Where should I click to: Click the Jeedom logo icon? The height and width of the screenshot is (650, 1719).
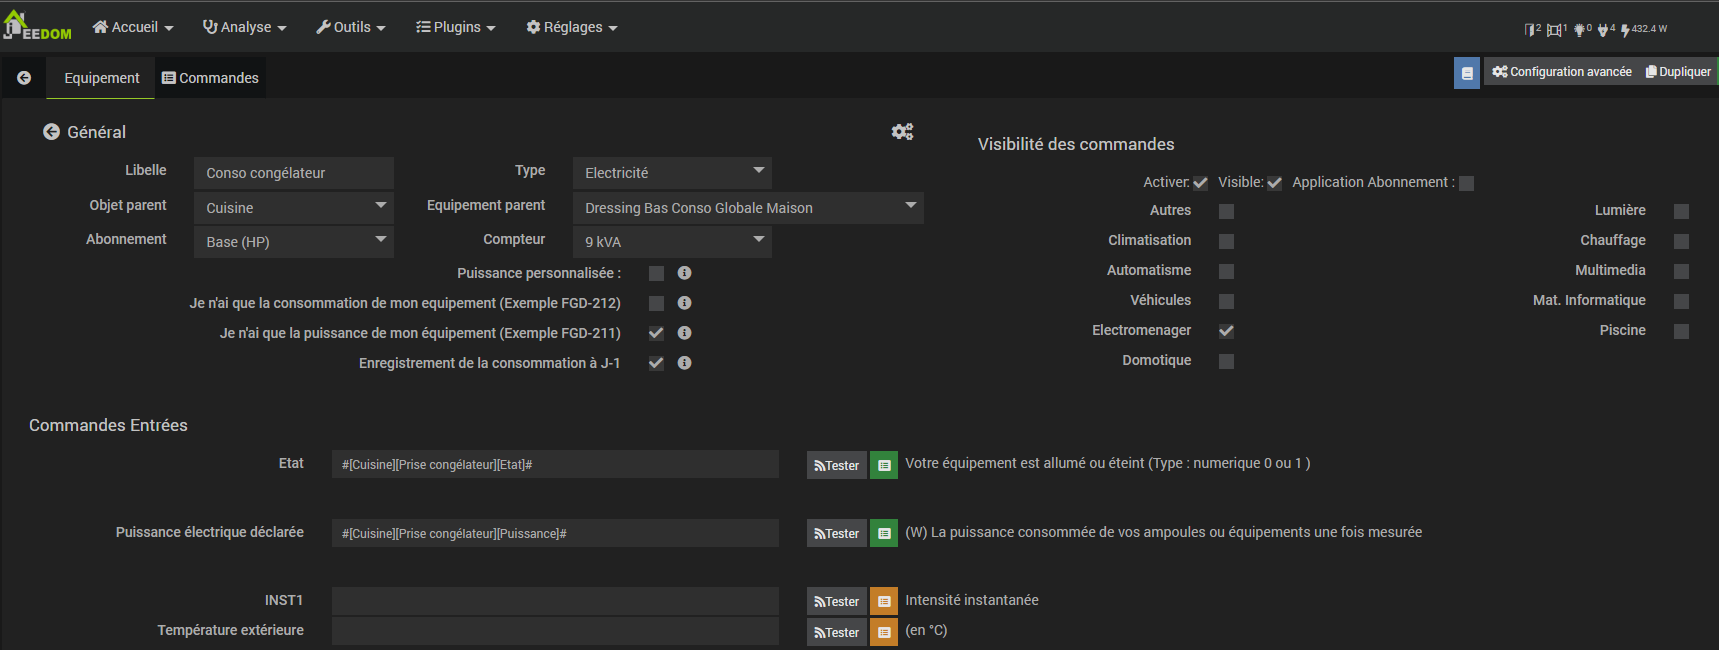(x=37, y=27)
